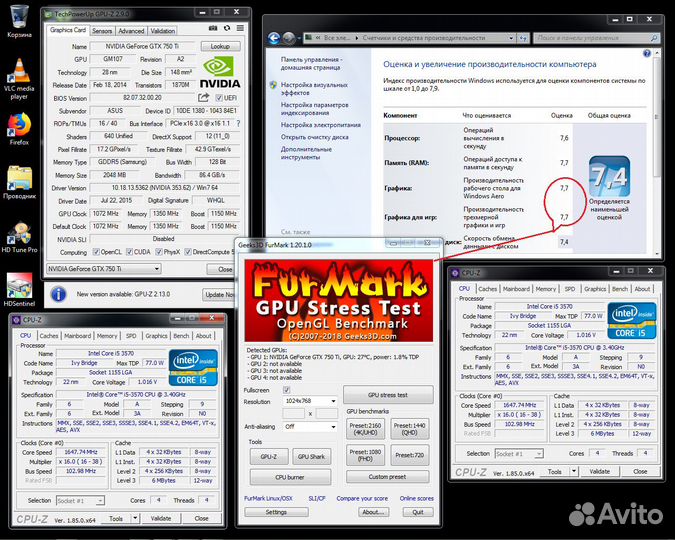This screenshot has width=675, height=540.
Task: Launch VLC media player desktop icon
Action: click(x=19, y=78)
